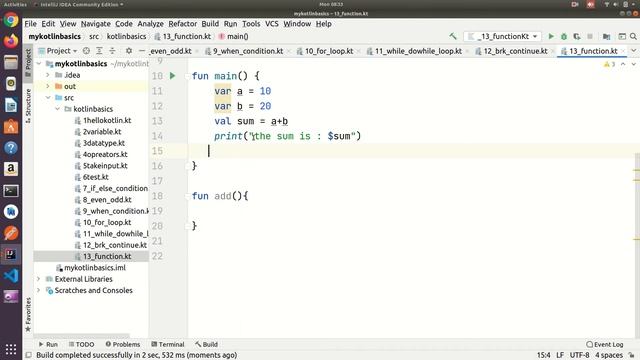Screen dimensions: 640x360
Task: Go to previous highlighted warning arrow
Action: (x=623, y=64)
